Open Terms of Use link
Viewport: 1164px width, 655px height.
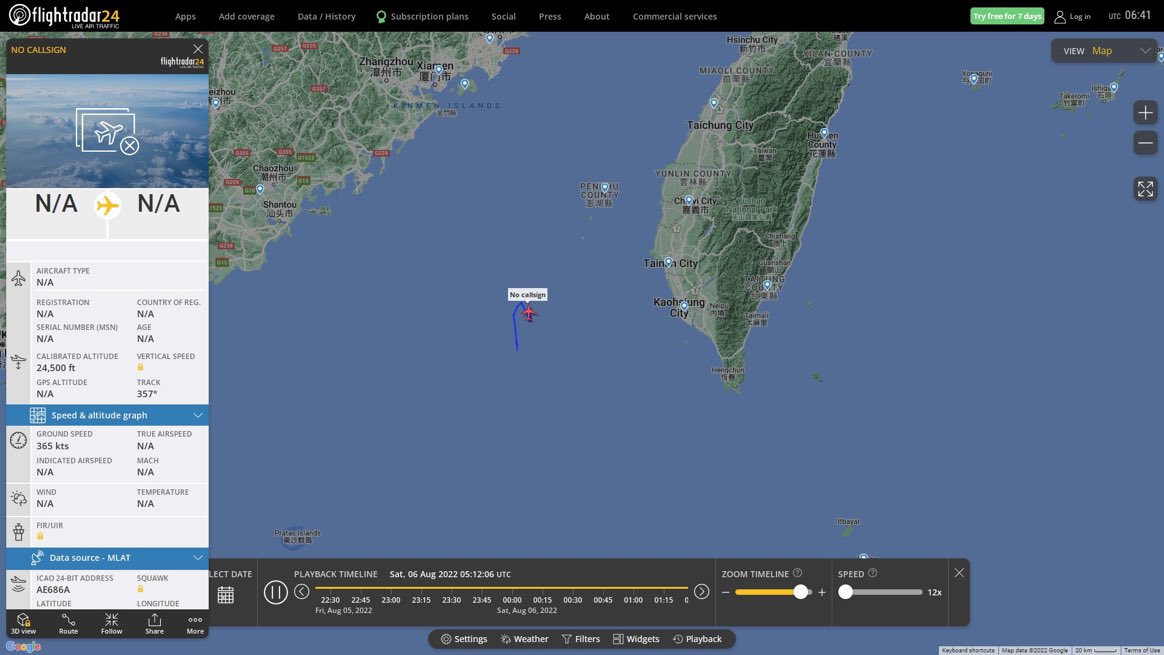coord(1142,651)
